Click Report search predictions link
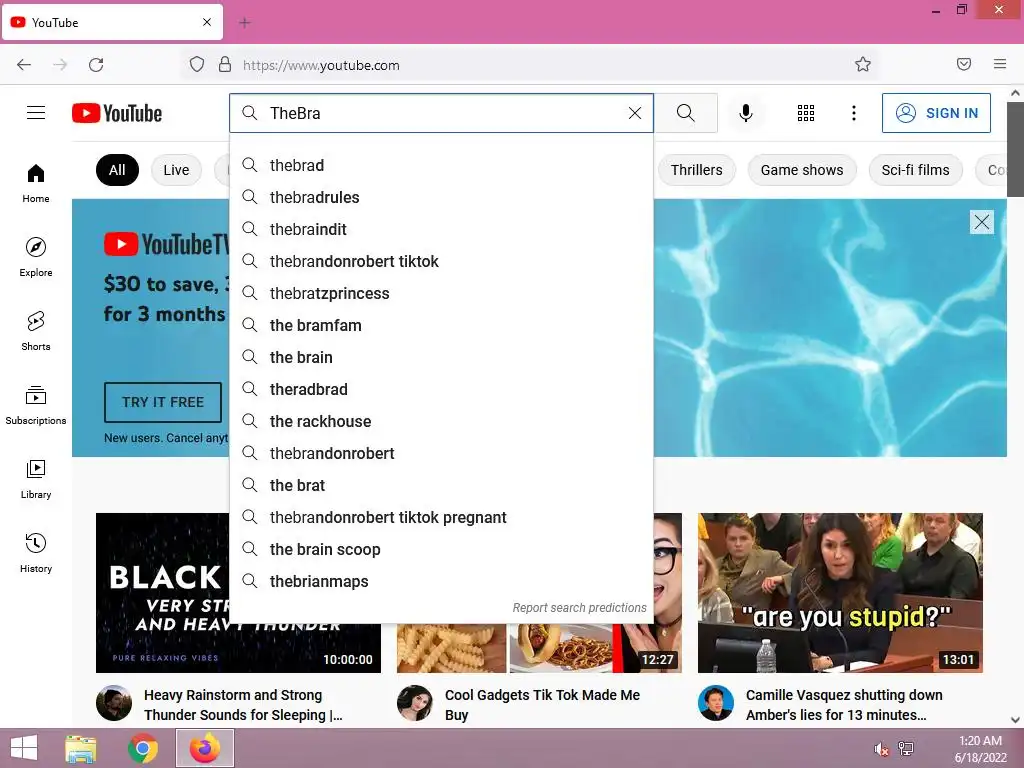 [579, 607]
